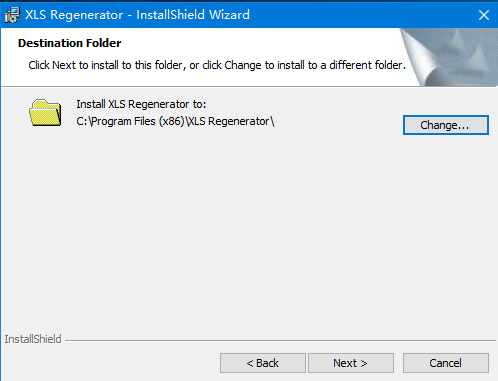This screenshot has height=381, width=498.
Task: Click the wizard title bar text
Action: pos(137,15)
